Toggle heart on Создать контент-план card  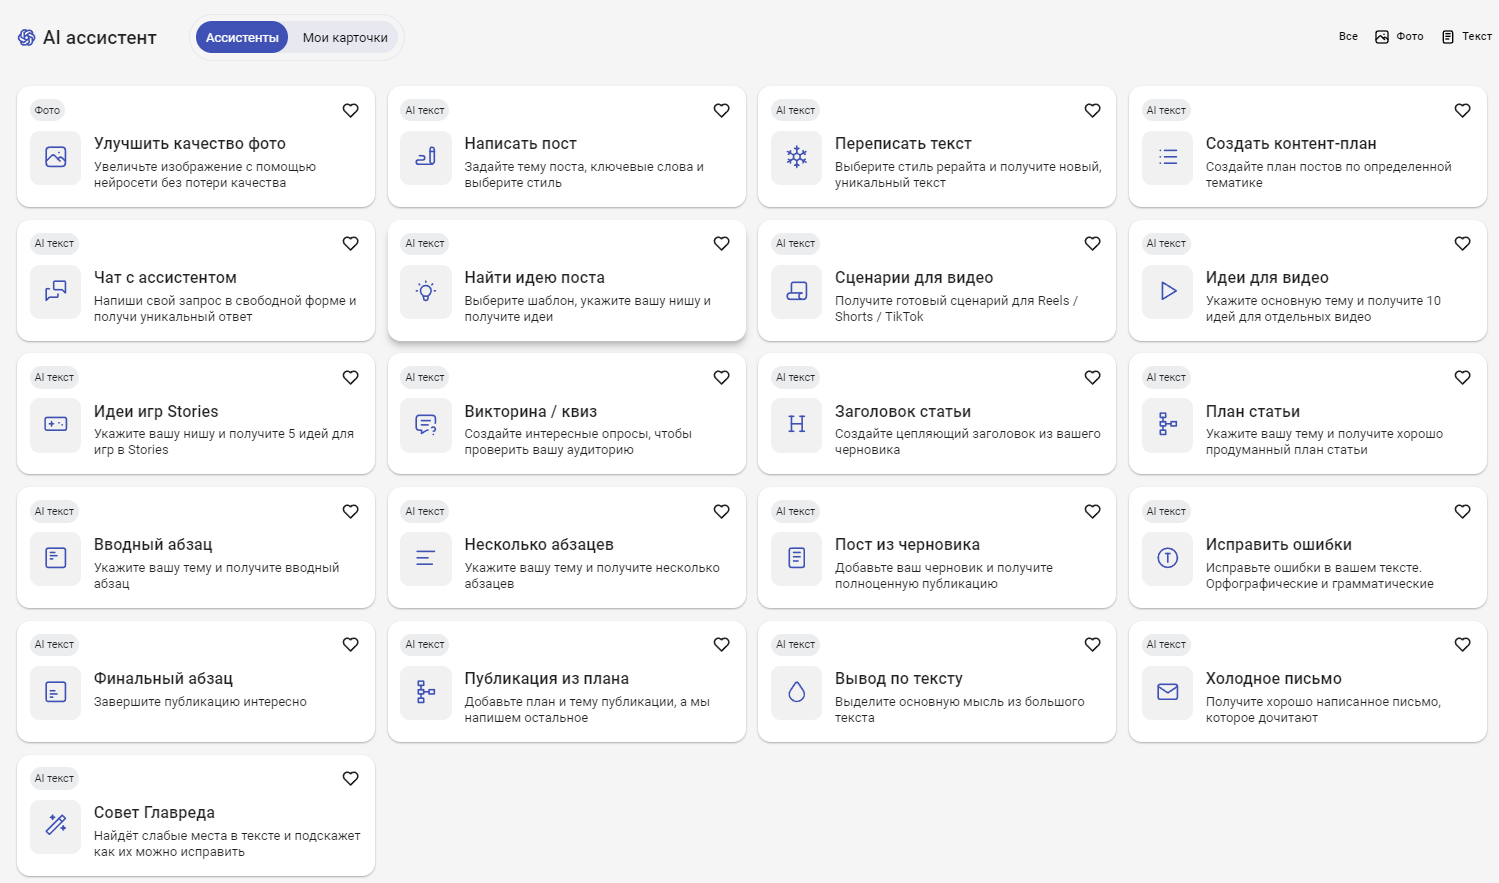[1462, 110]
